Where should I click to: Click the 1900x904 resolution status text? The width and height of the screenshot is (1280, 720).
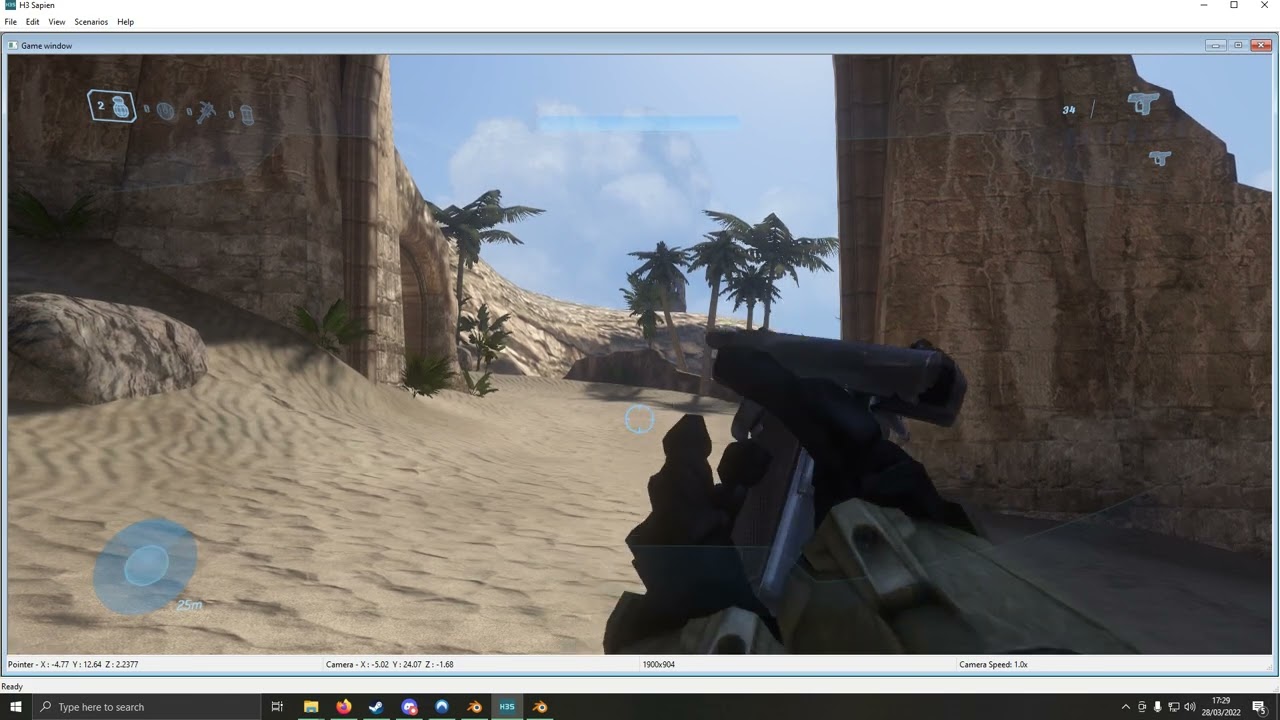tap(658, 664)
